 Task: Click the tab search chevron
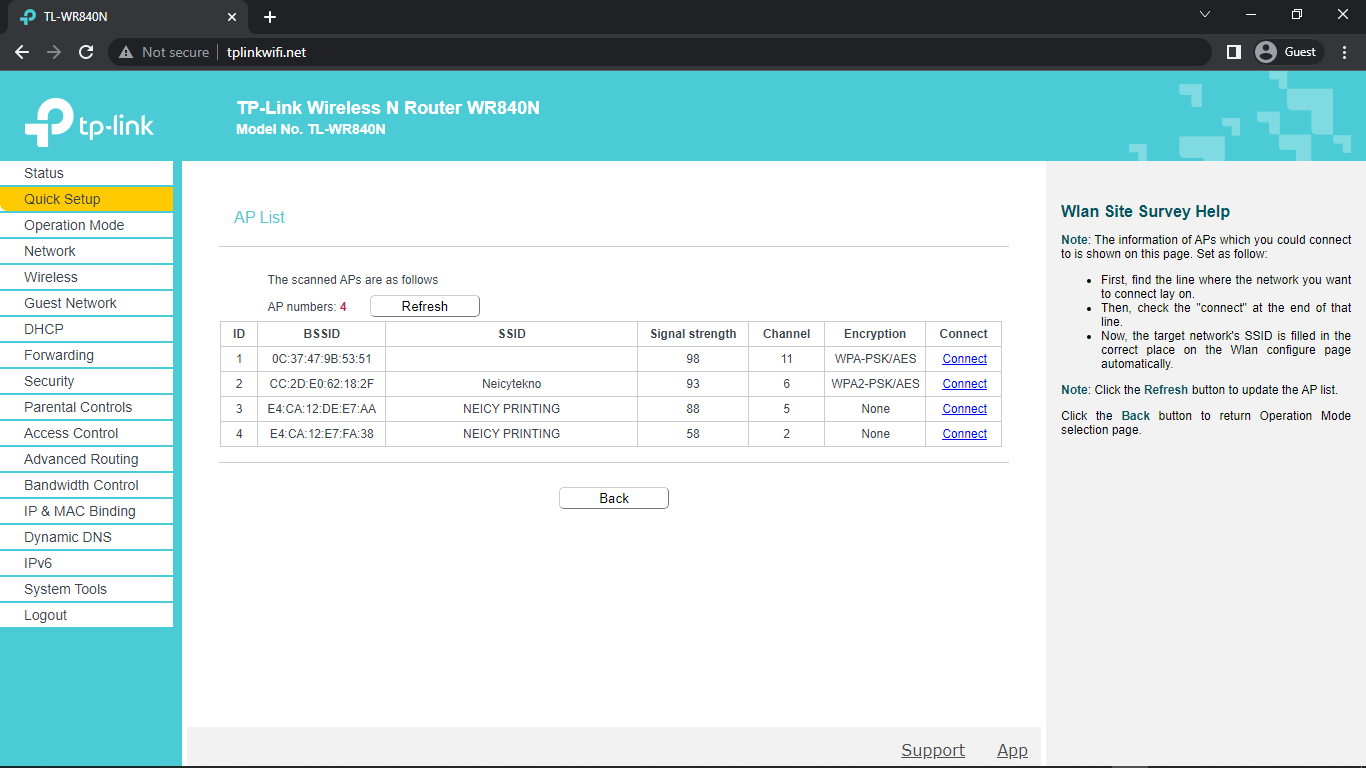[1205, 14]
